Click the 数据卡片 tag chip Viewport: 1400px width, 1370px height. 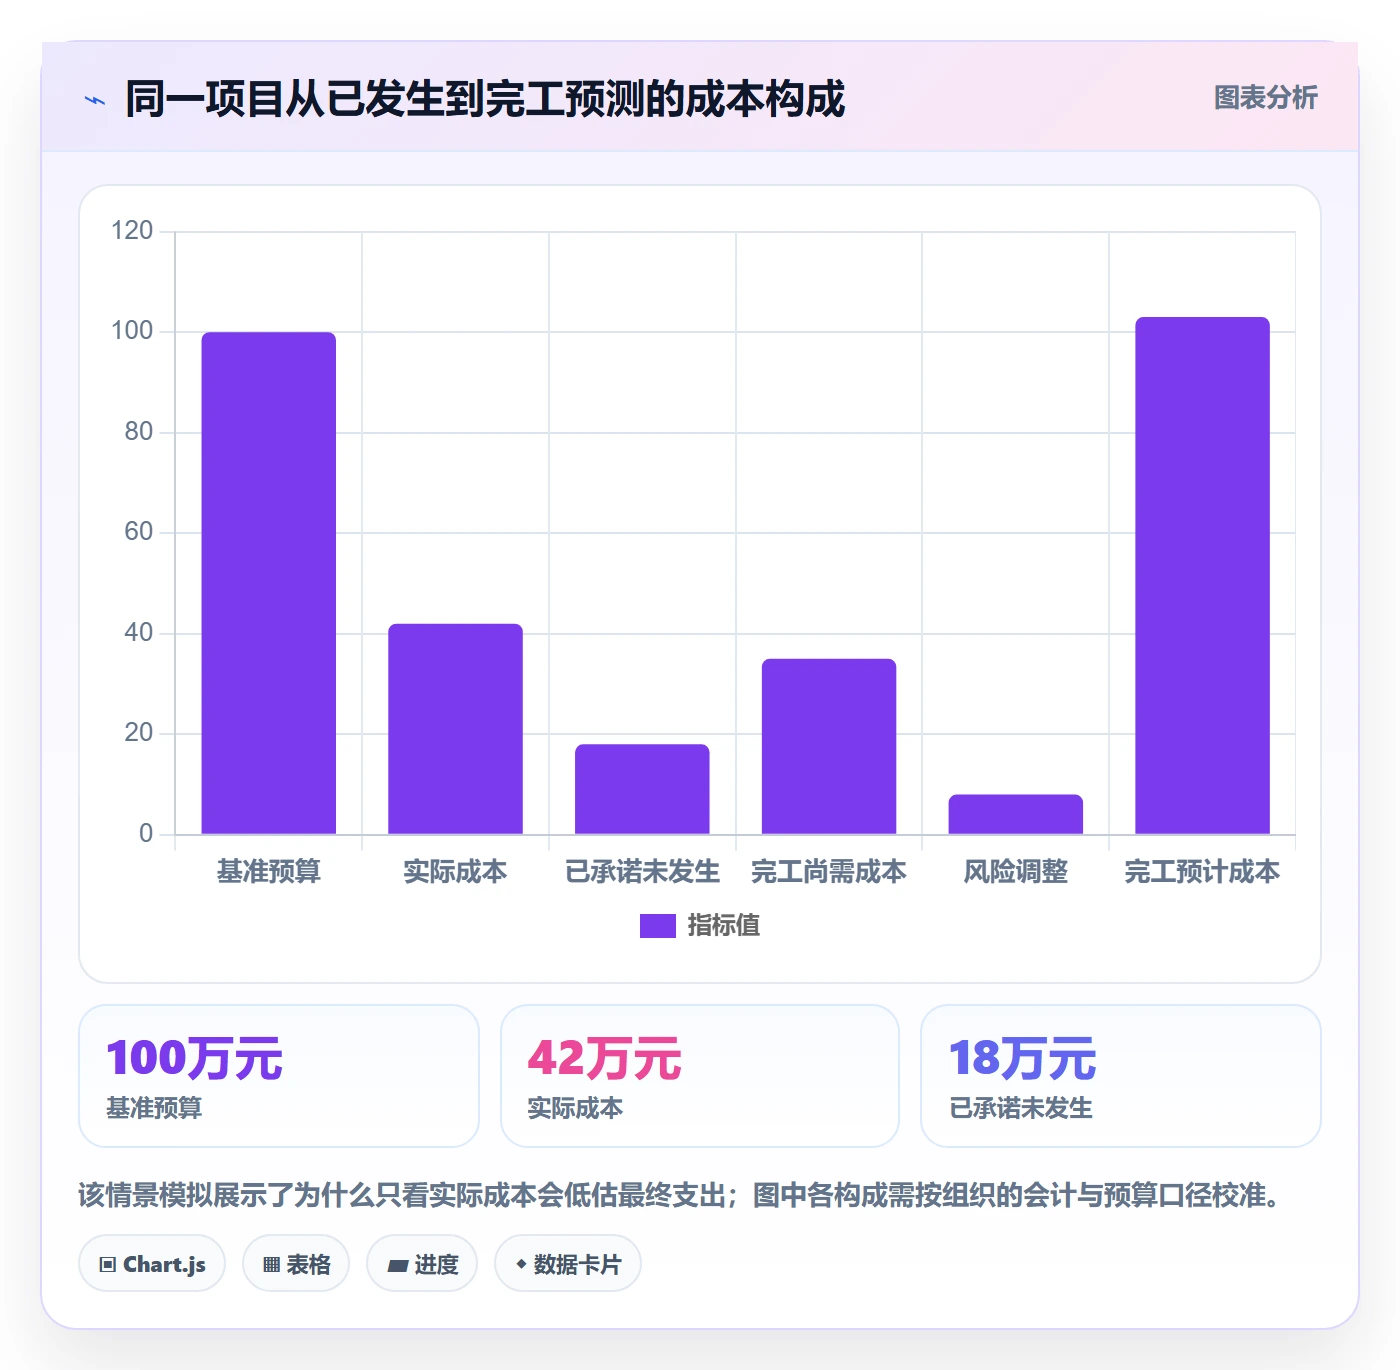click(x=568, y=1264)
